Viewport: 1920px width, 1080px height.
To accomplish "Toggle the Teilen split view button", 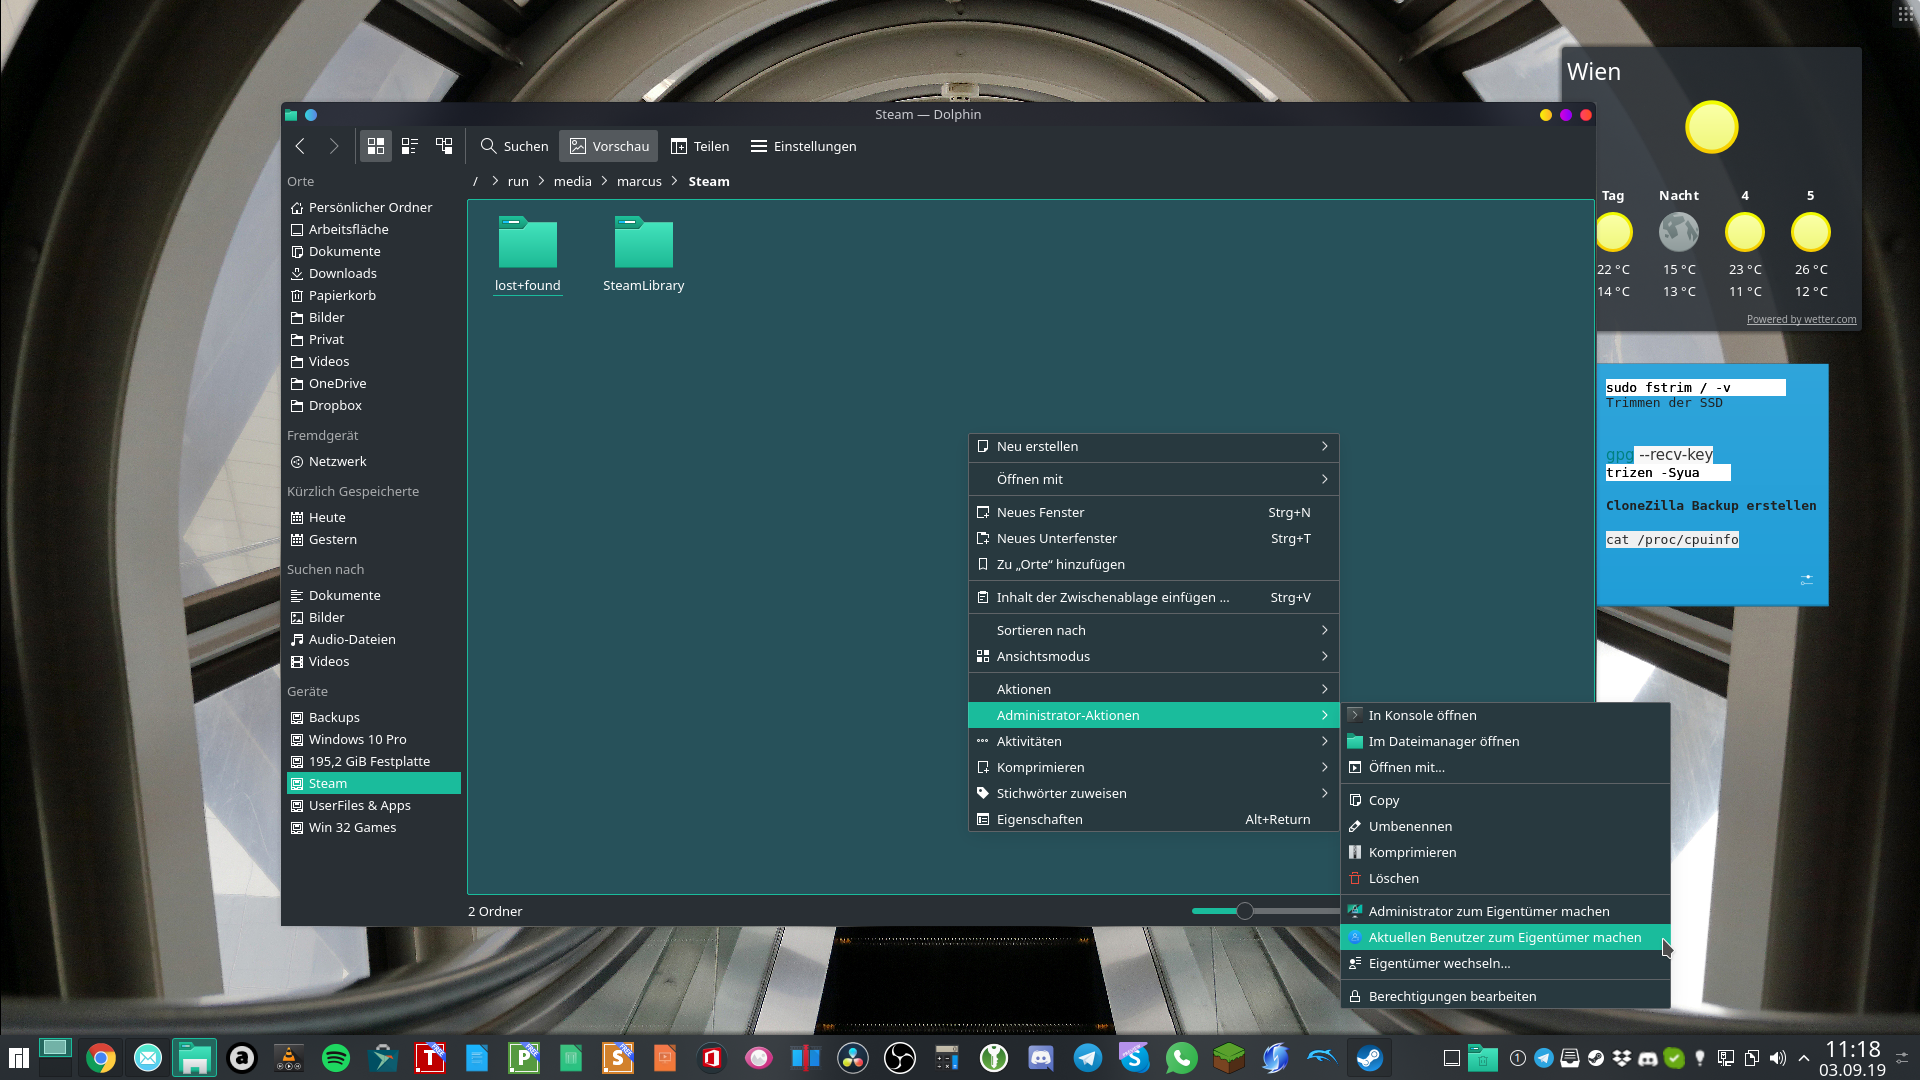I will click(x=700, y=146).
